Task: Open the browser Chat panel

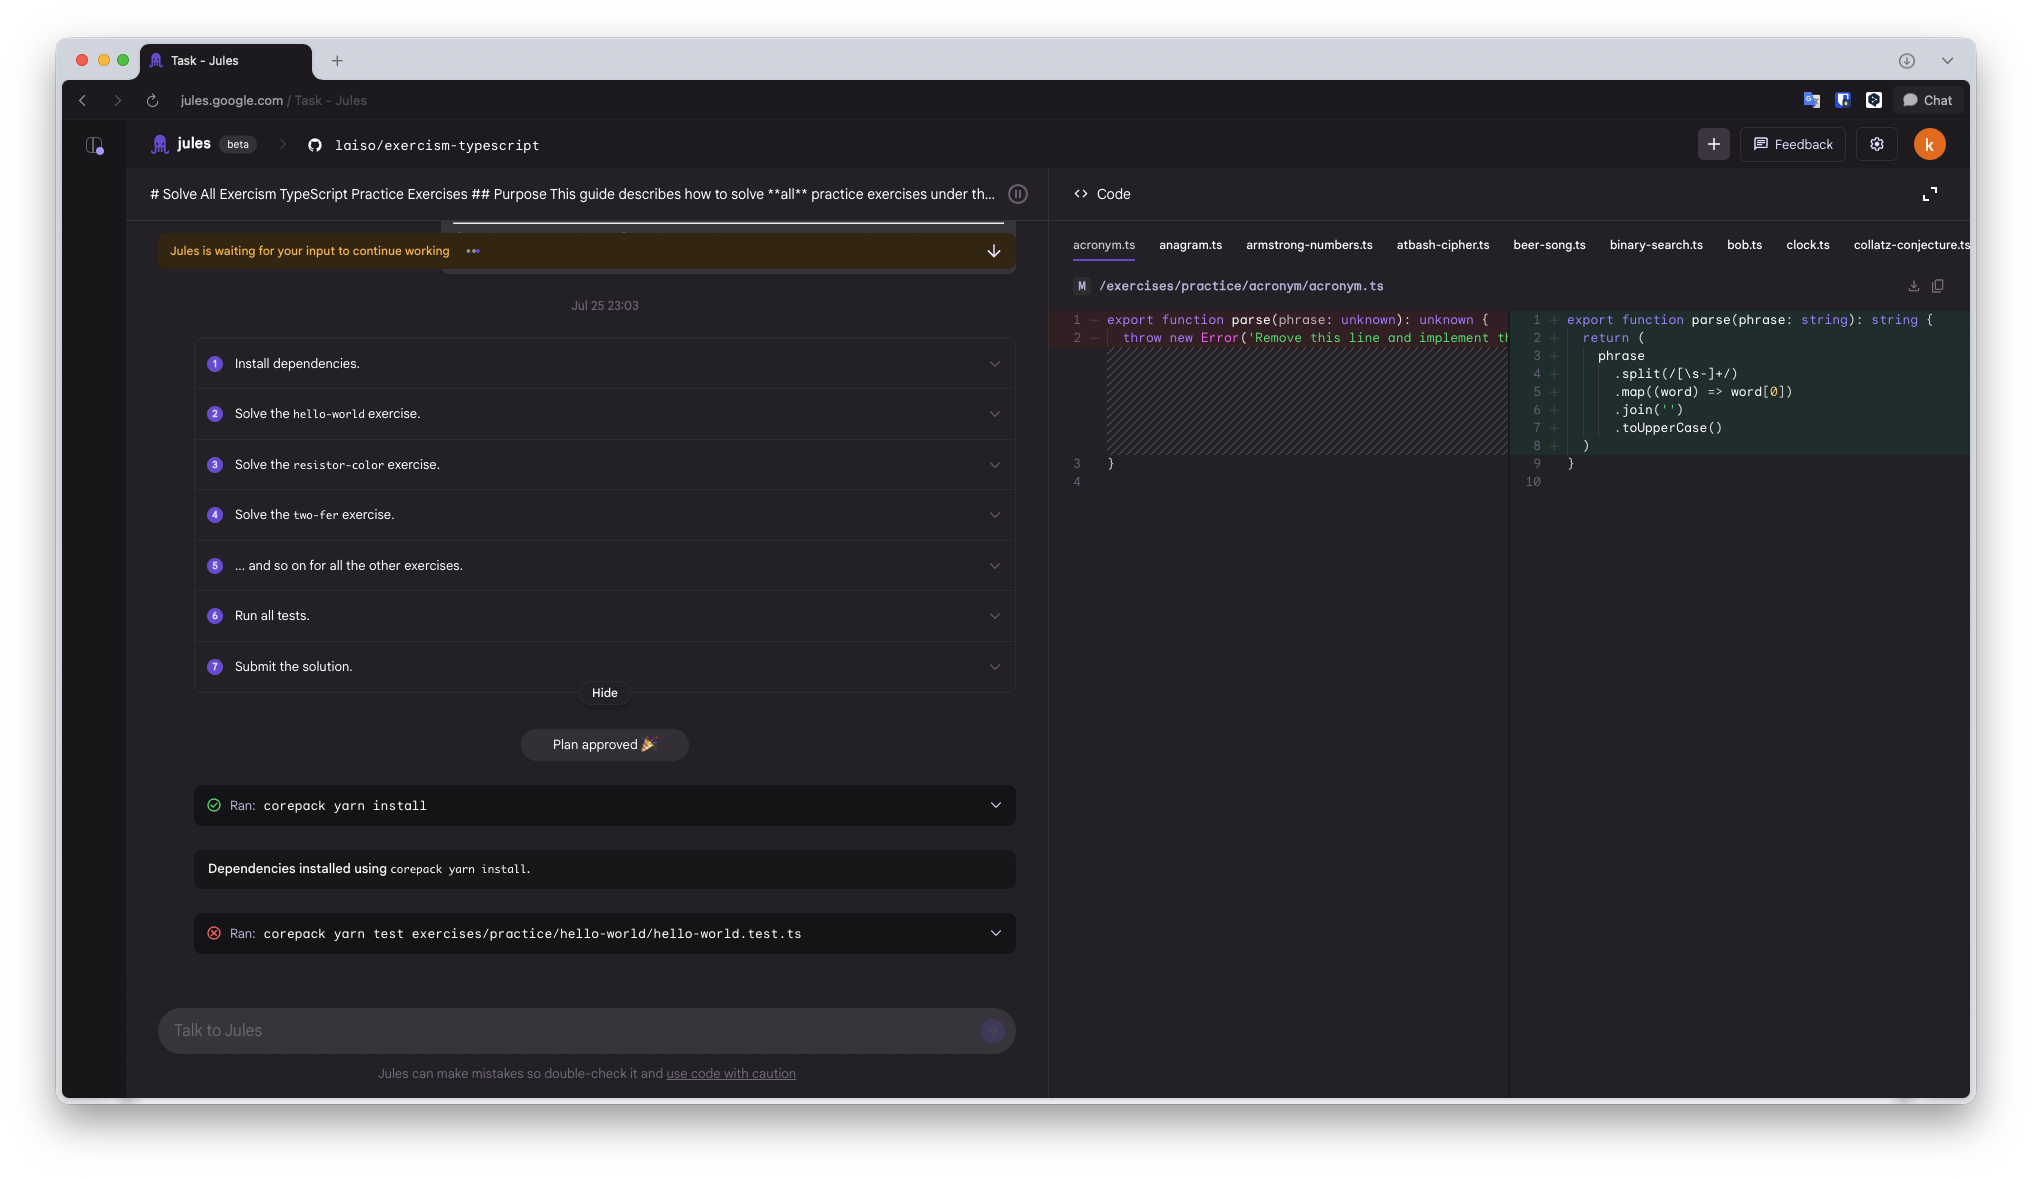Action: [x=1927, y=100]
